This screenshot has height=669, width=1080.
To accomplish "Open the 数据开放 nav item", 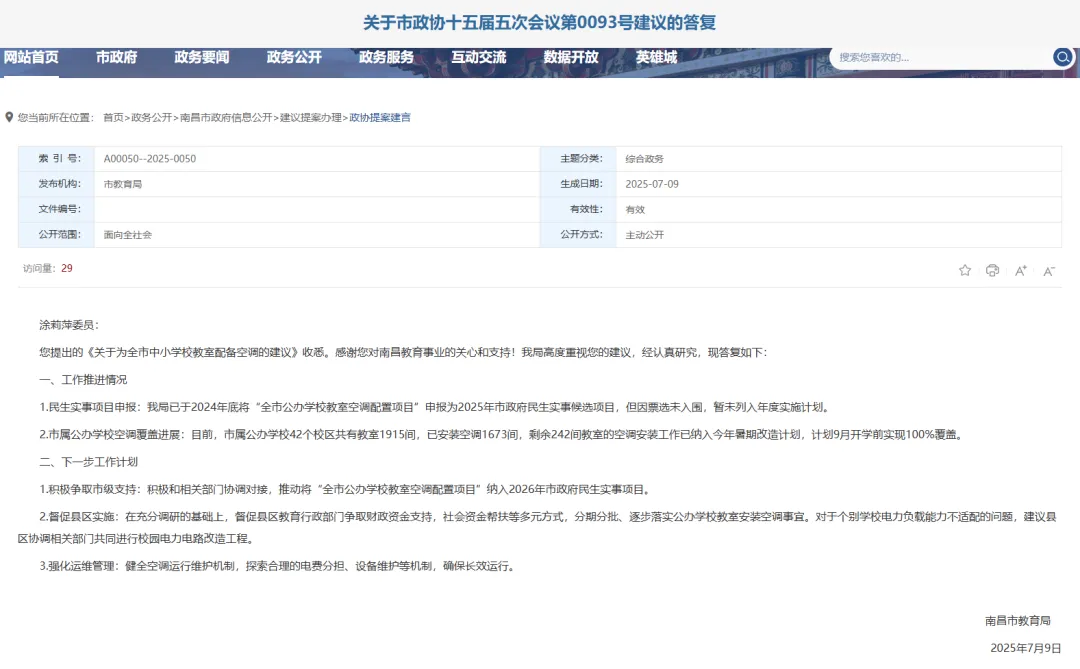I will (x=571, y=57).
